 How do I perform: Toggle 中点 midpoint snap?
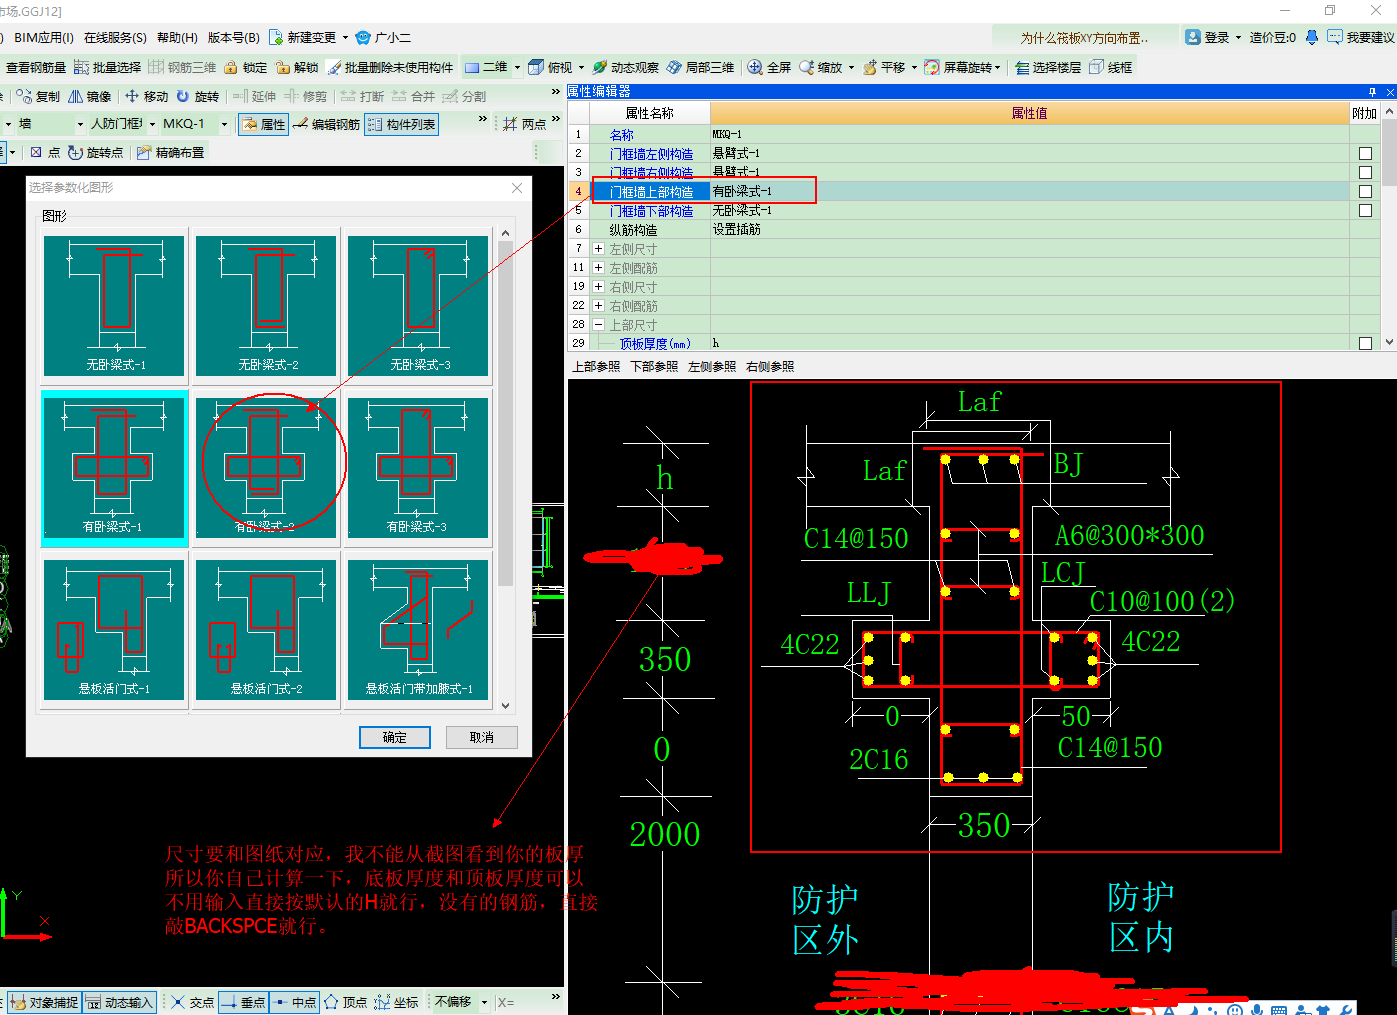point(294,1002)
